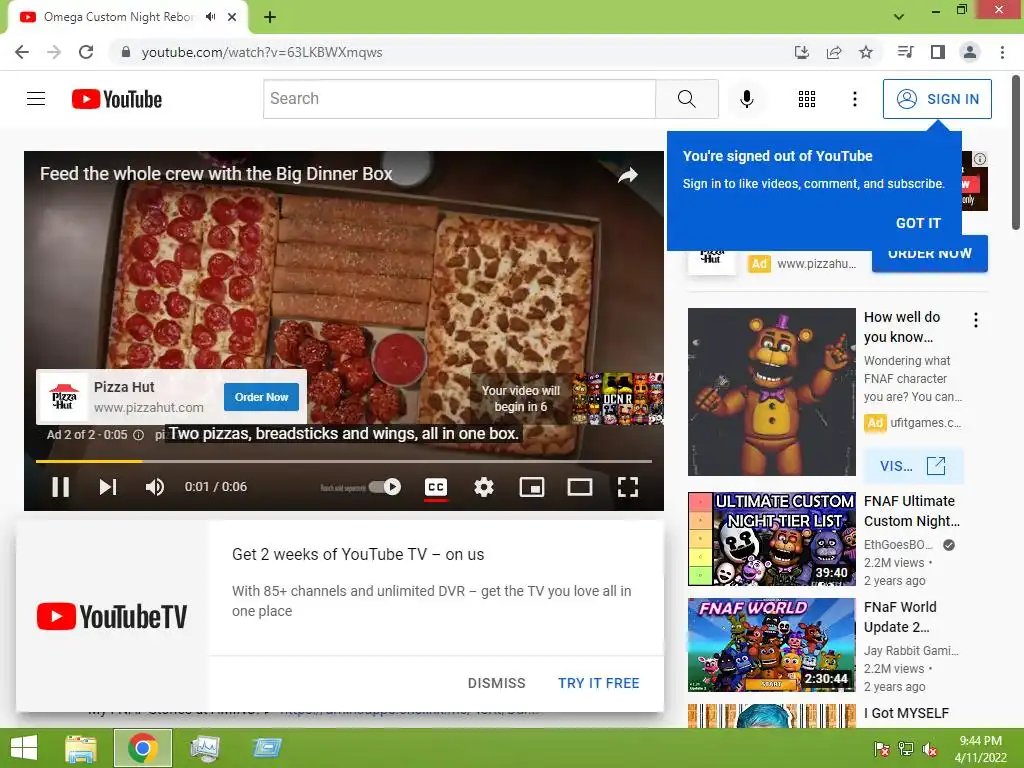Open the Chrome three-dot menu
This screenshot has height=768, width=1024.
pyautogui.click(x=1002, y=52)
